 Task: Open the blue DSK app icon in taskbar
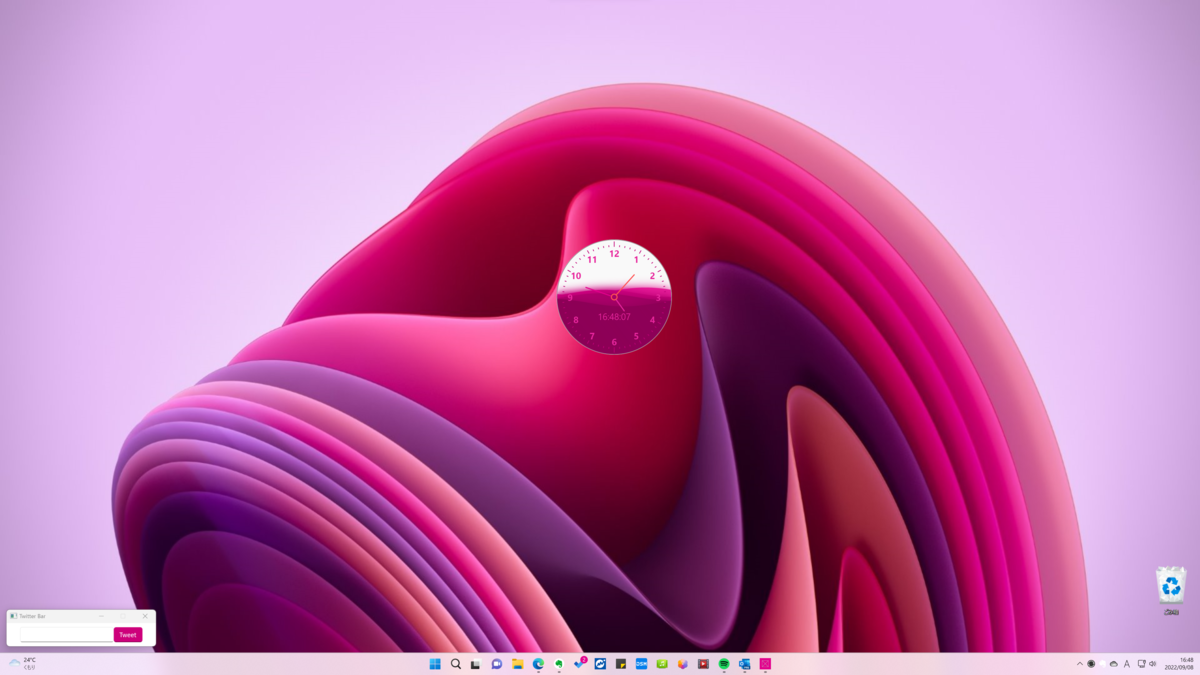pyautogui.click(x=642, y=664)
